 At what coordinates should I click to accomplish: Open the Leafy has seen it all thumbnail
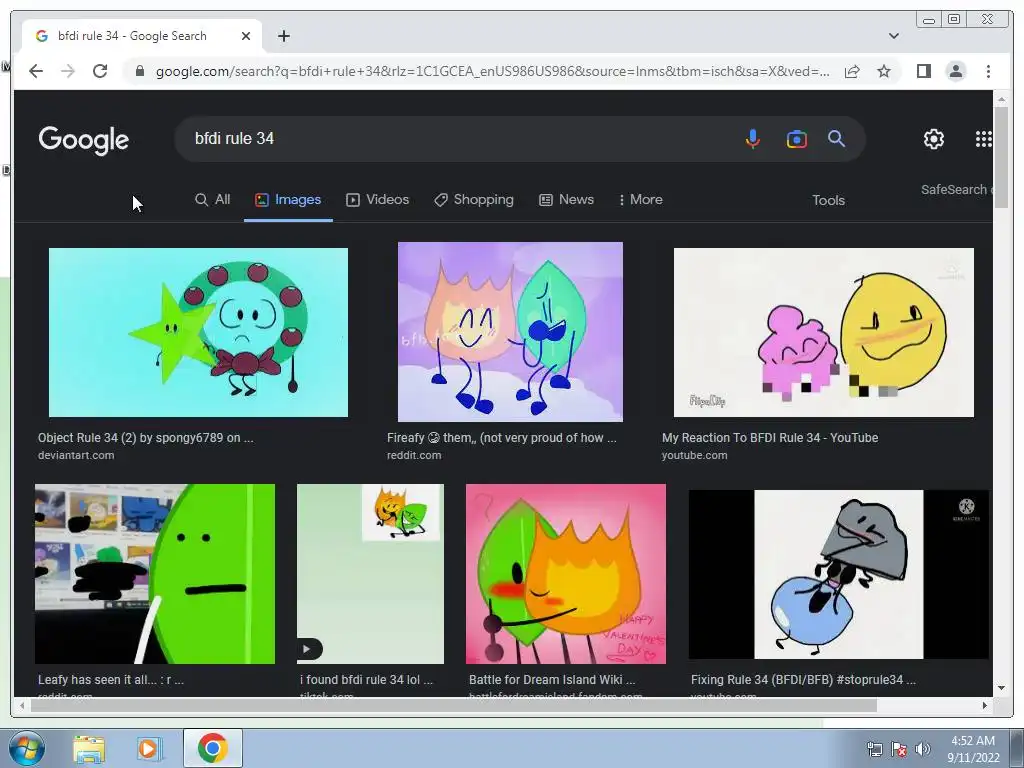[155, 574]
